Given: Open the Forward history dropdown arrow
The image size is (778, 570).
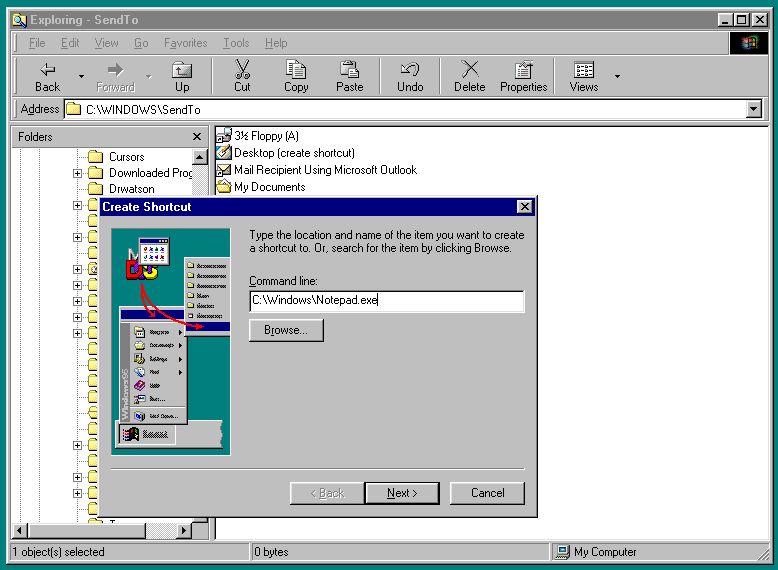Looking at the screenshot, I should point(148,76).
